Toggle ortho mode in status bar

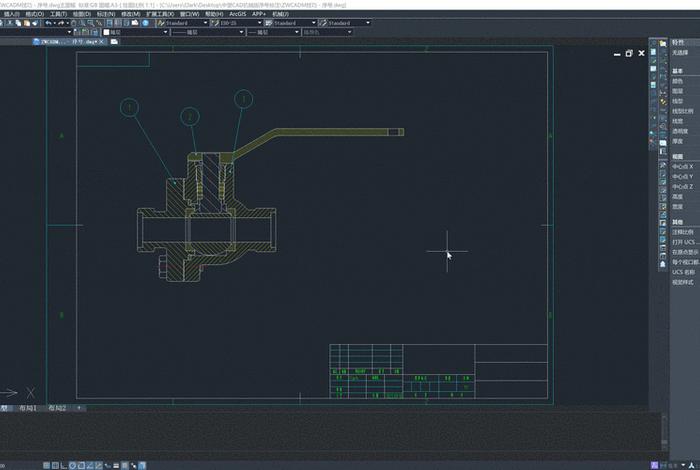tap(63, 466)
